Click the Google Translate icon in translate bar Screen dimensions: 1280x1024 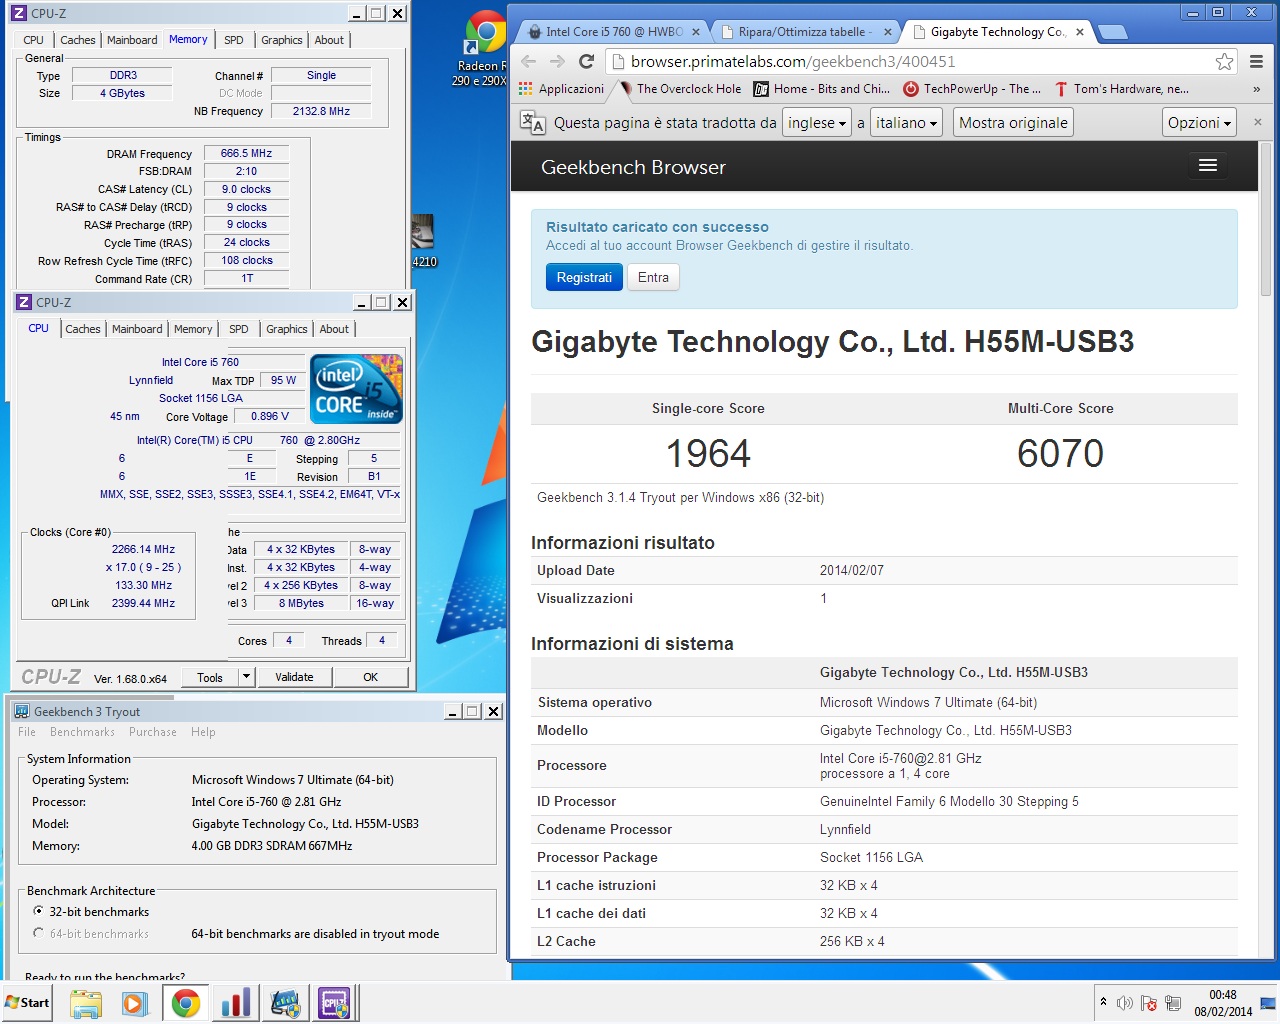(533, 123)
